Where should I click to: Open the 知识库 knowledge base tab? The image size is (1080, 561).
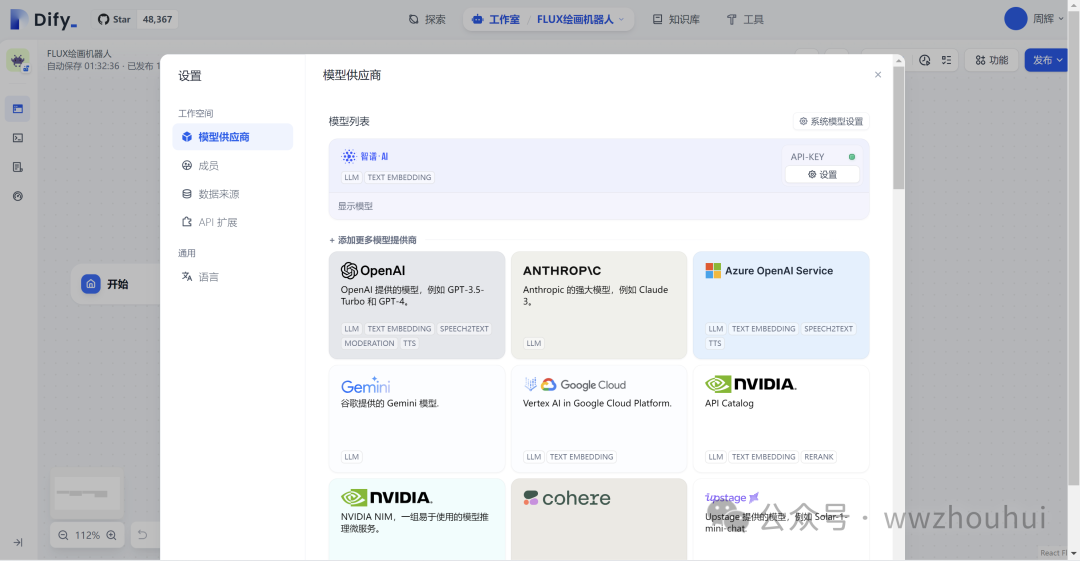point(675,19)
